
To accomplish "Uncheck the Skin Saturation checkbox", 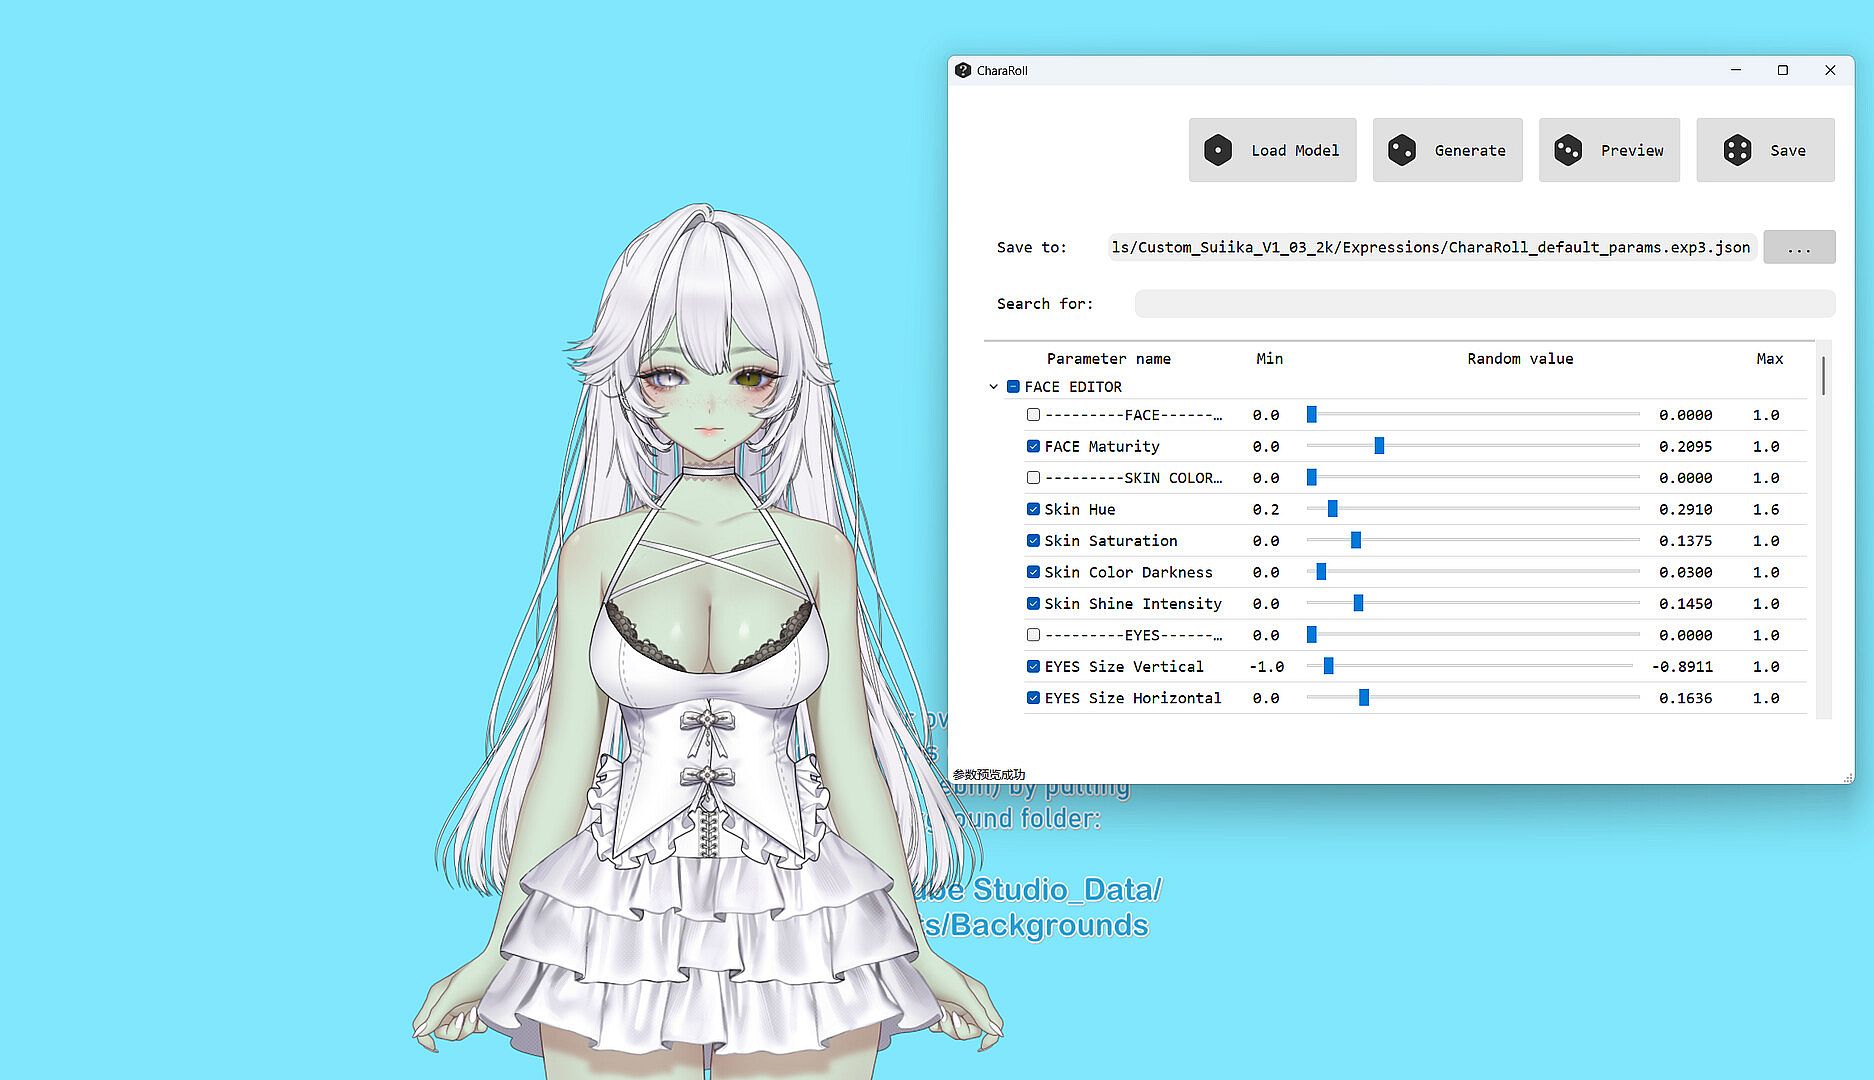I will [1033, 541].
